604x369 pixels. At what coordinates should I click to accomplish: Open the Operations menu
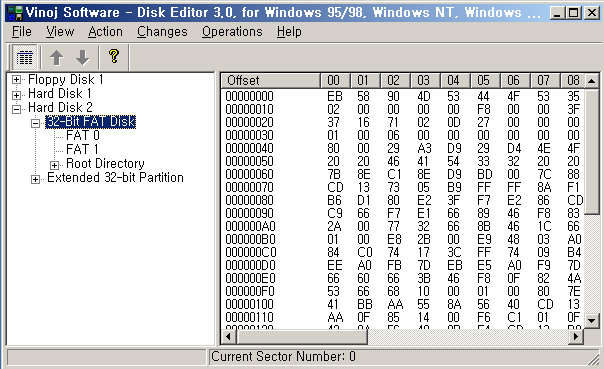click(232, 32)
